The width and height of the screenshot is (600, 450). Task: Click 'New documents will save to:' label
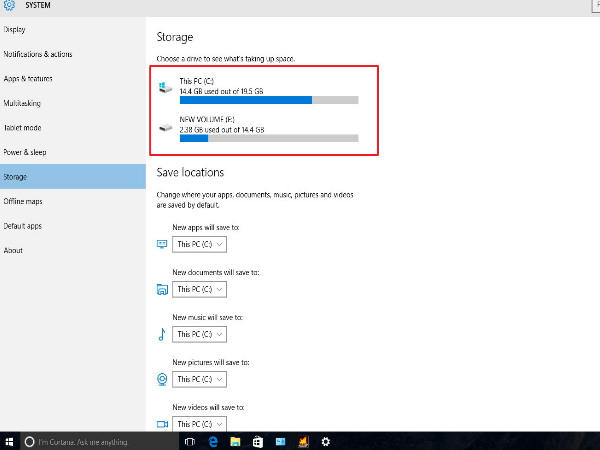click(216, 272)
